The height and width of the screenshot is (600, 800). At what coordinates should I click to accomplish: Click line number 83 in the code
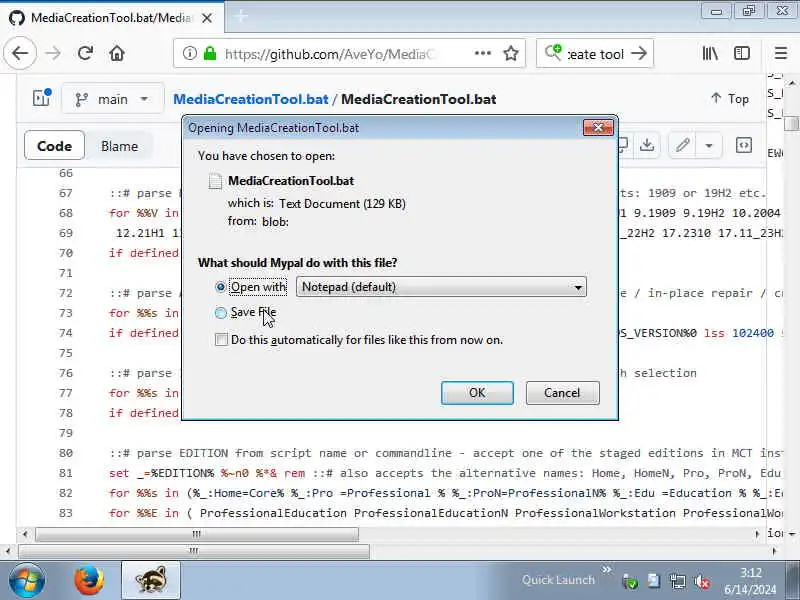pos(66,513)
